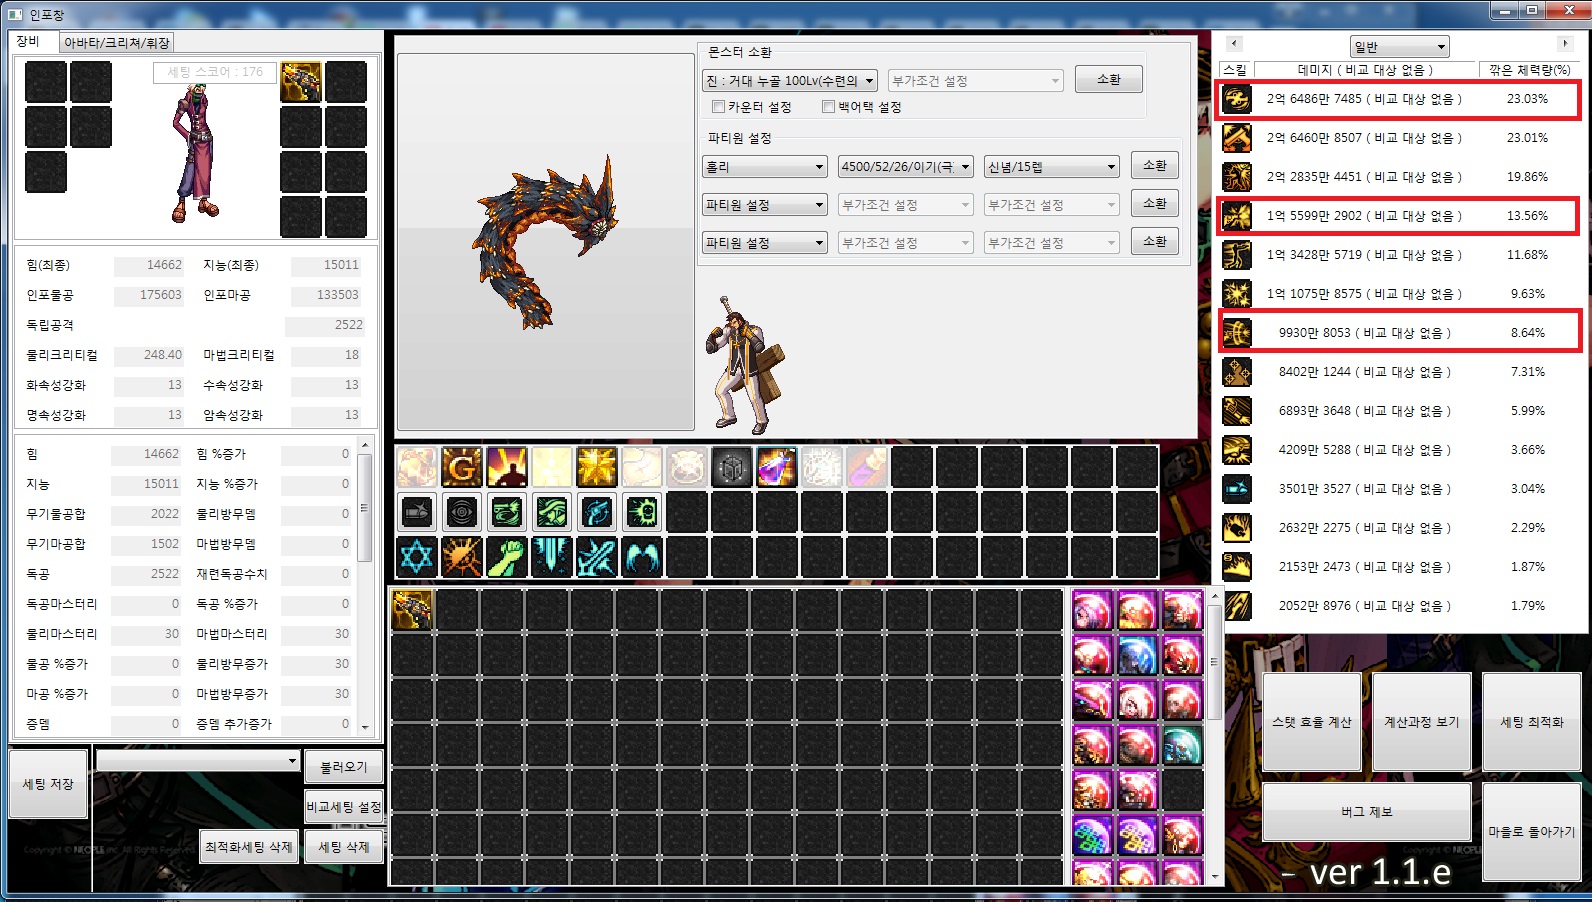Click the silhouette sunrise buff icon
This screenshot has width=1592, height=902.
point(507,467)
